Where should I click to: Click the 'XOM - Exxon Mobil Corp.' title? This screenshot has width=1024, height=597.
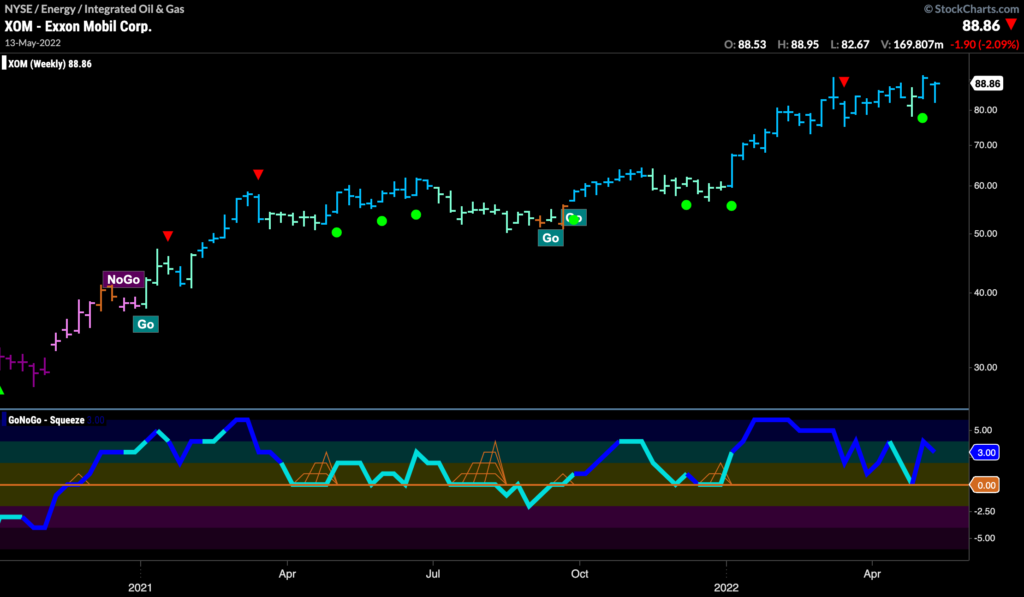[78, 27]
